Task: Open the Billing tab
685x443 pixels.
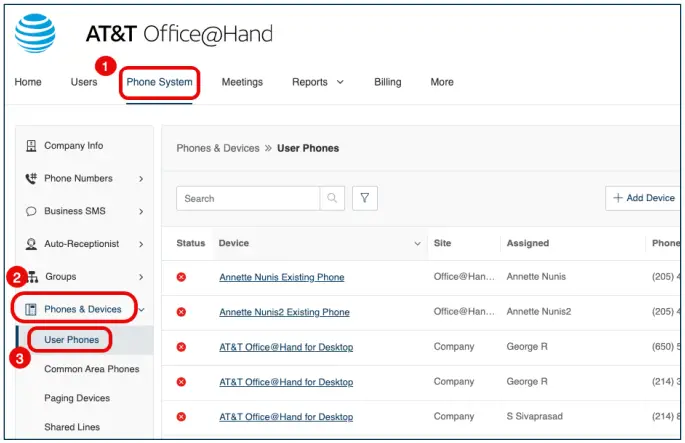Action: 387,82
